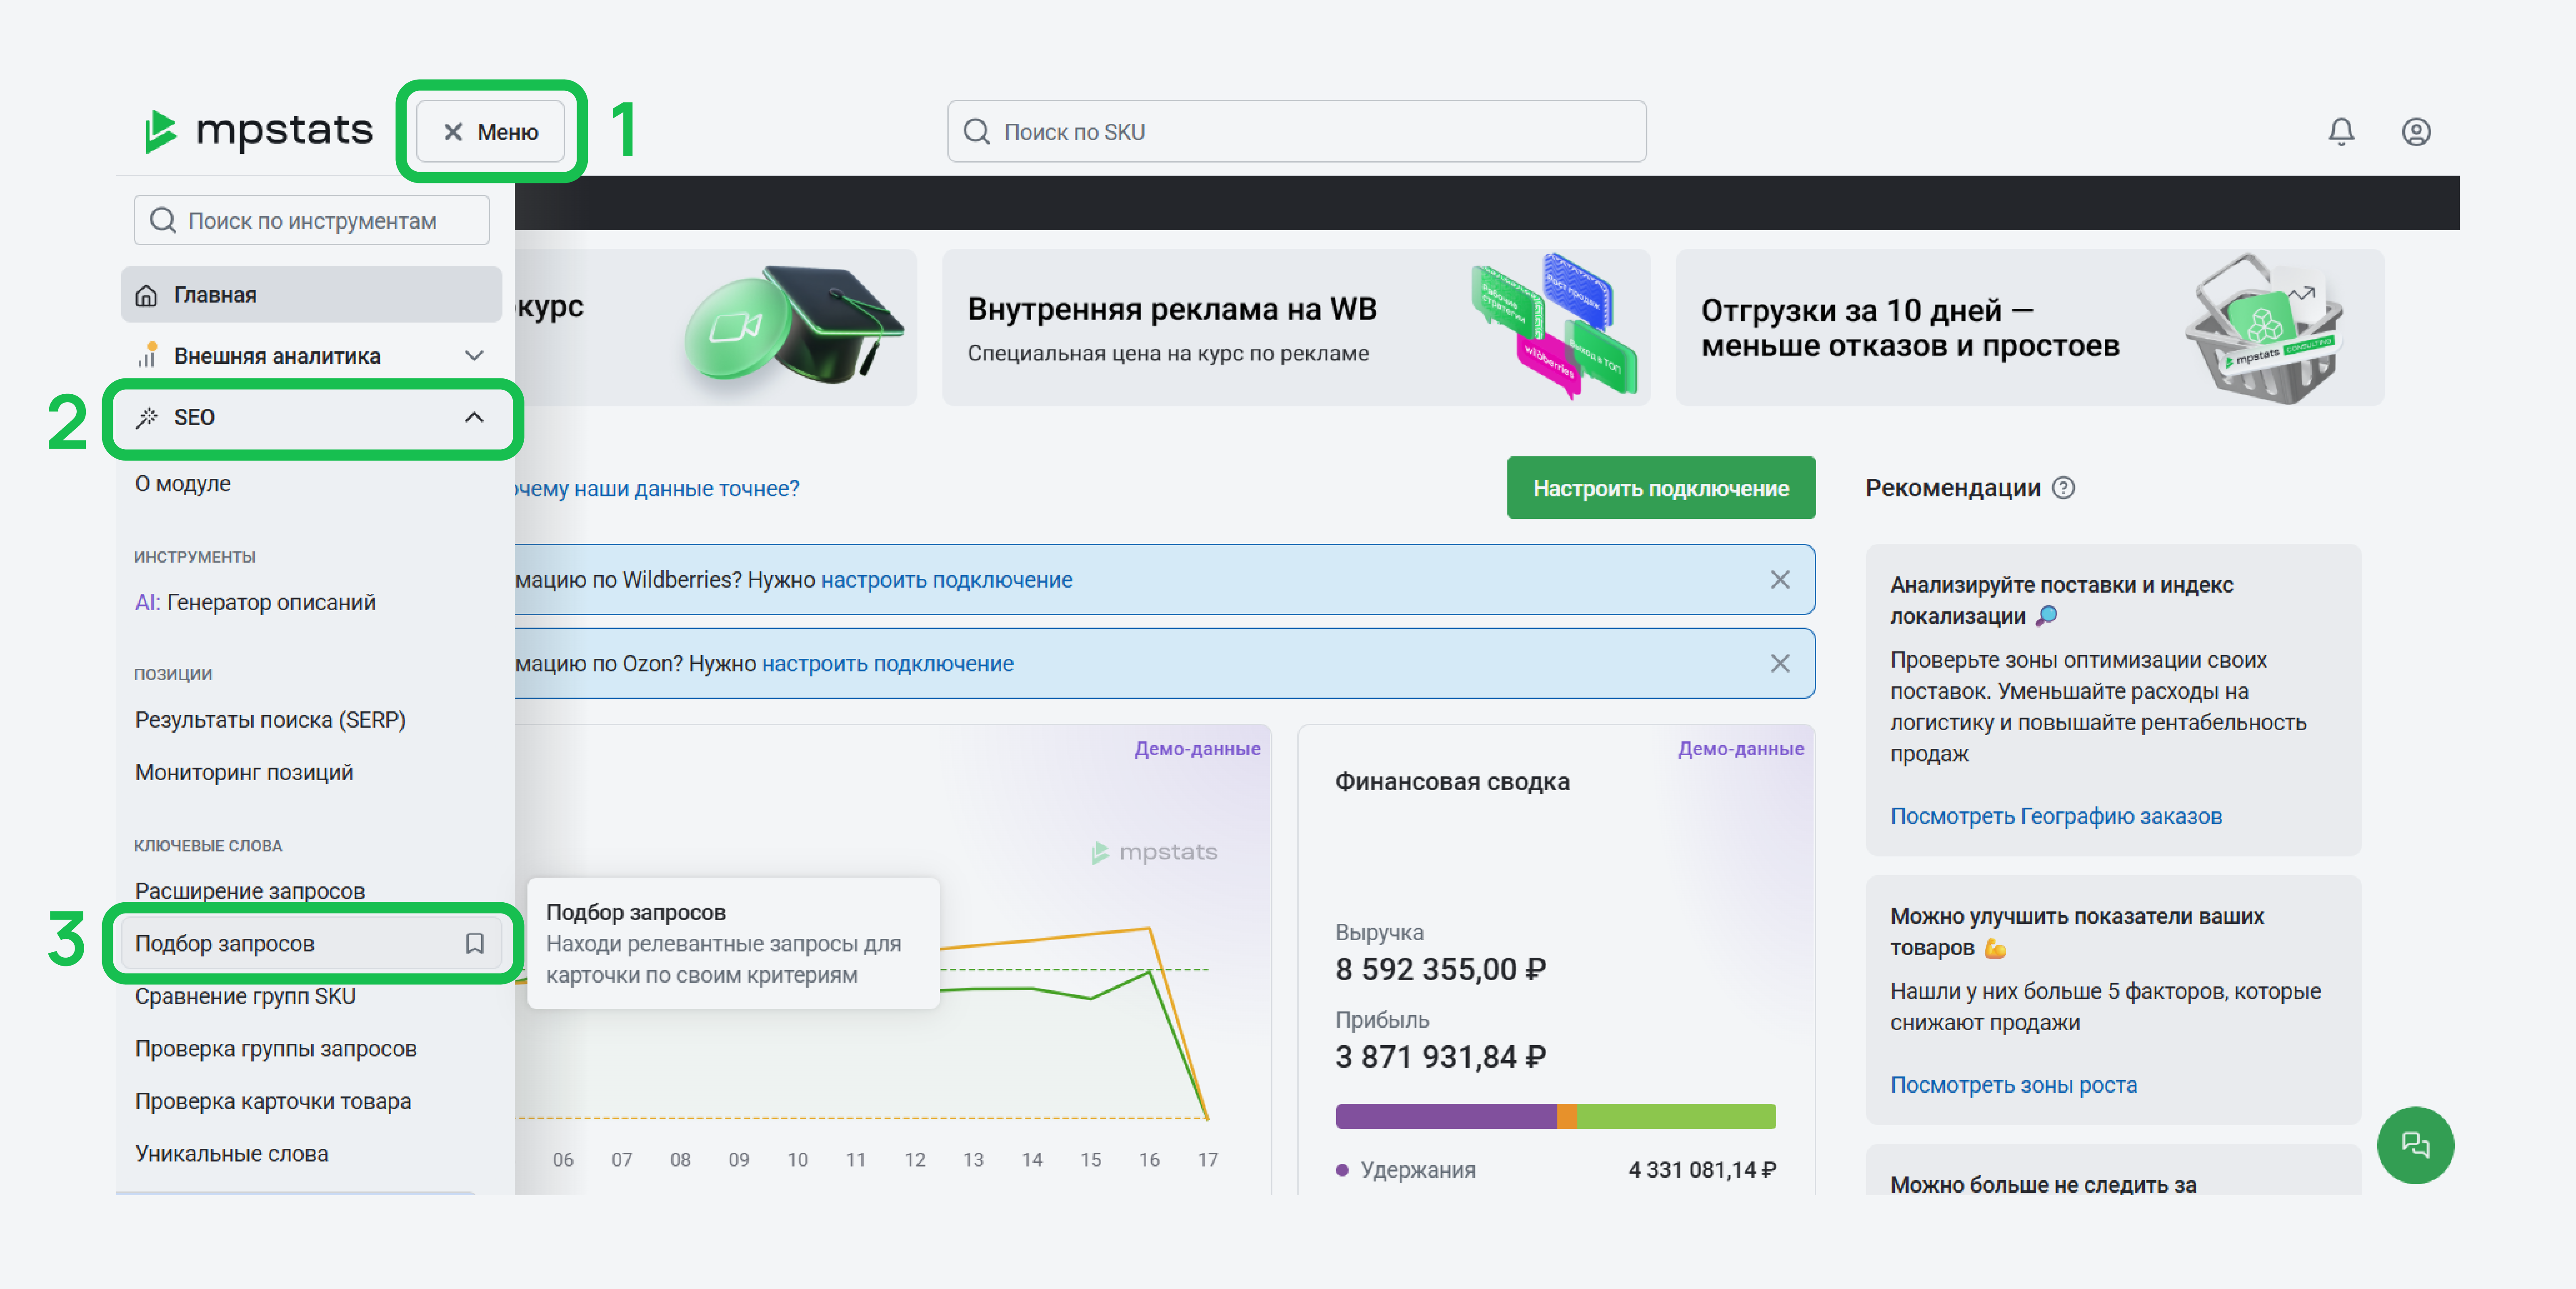This screenshot has width=2576, height=1289.
Task: Bookmark Подбор запросов with the bookmark icon
Action: tap(475, 943)
